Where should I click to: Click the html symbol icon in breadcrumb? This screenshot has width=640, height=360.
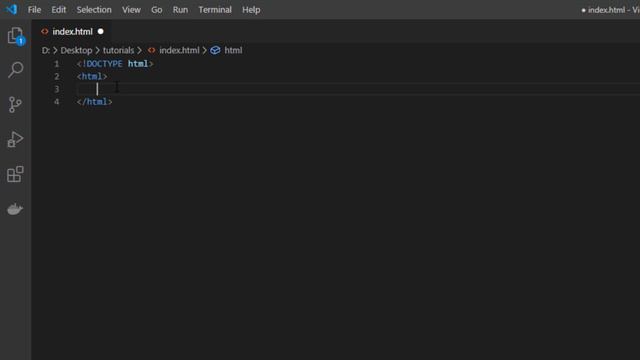coord(215,50)
